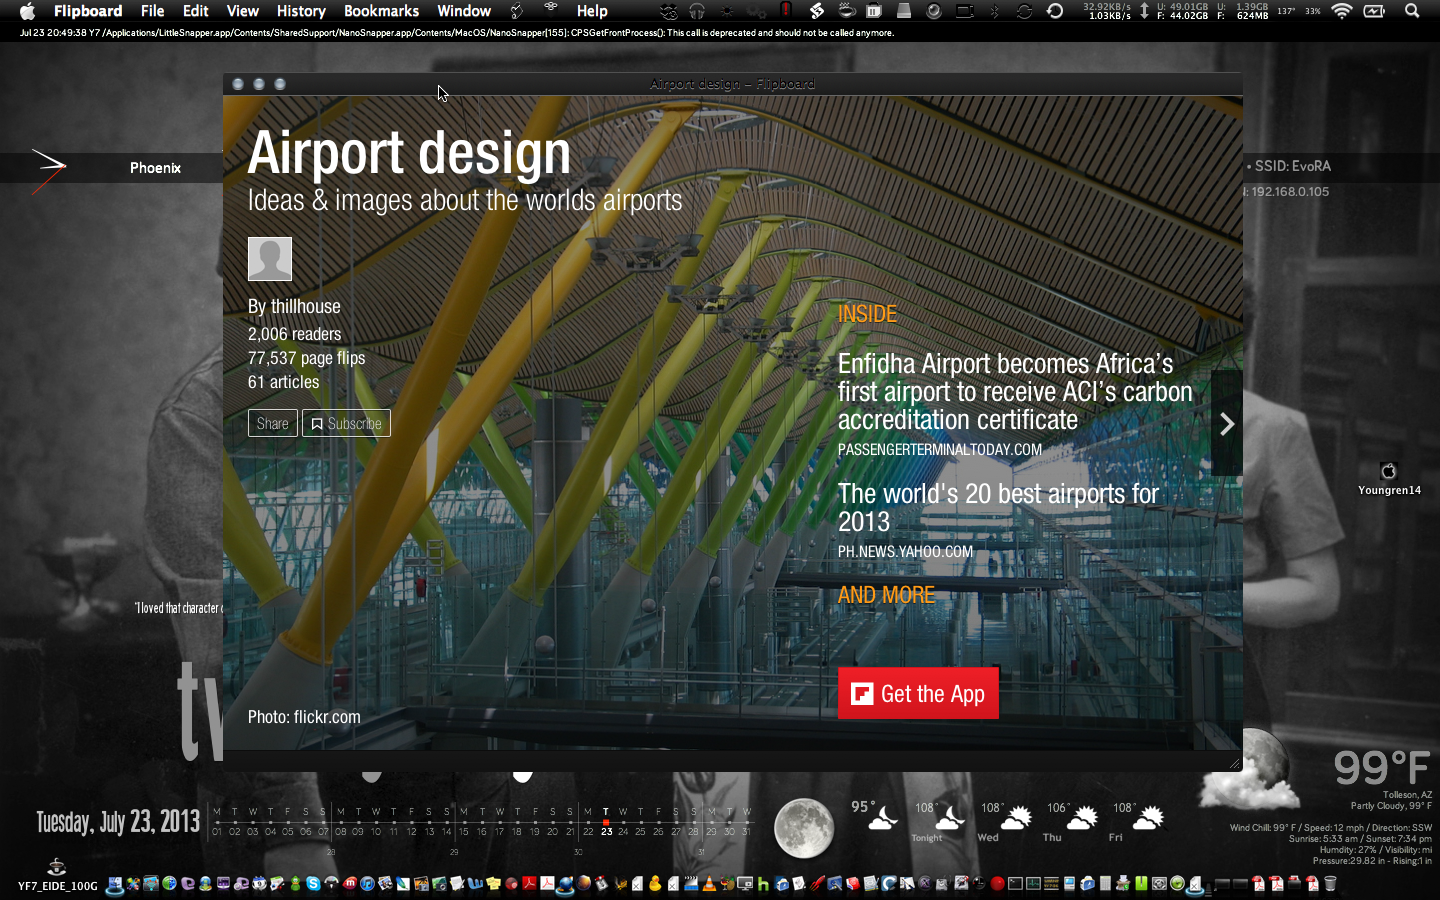Viewport: 1440px width, 900px height.
Task: Open the Apple menu
Action: pyautogui.click(x=27, y=11)
